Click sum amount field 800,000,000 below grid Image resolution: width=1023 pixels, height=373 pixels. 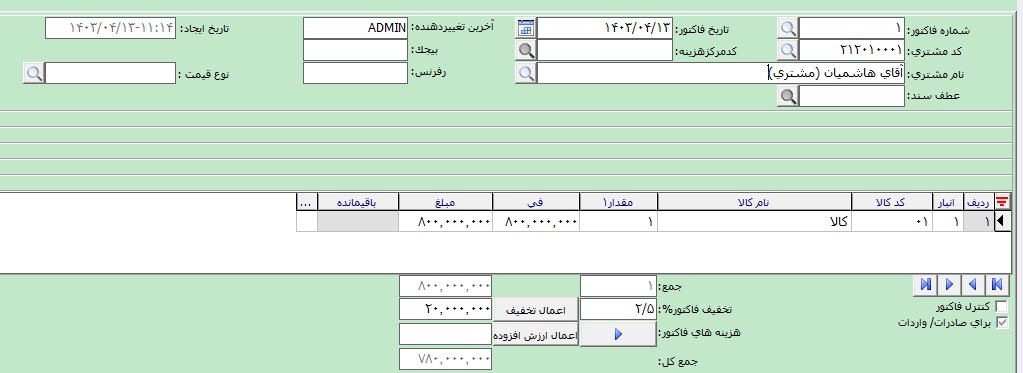coord(445,286)
